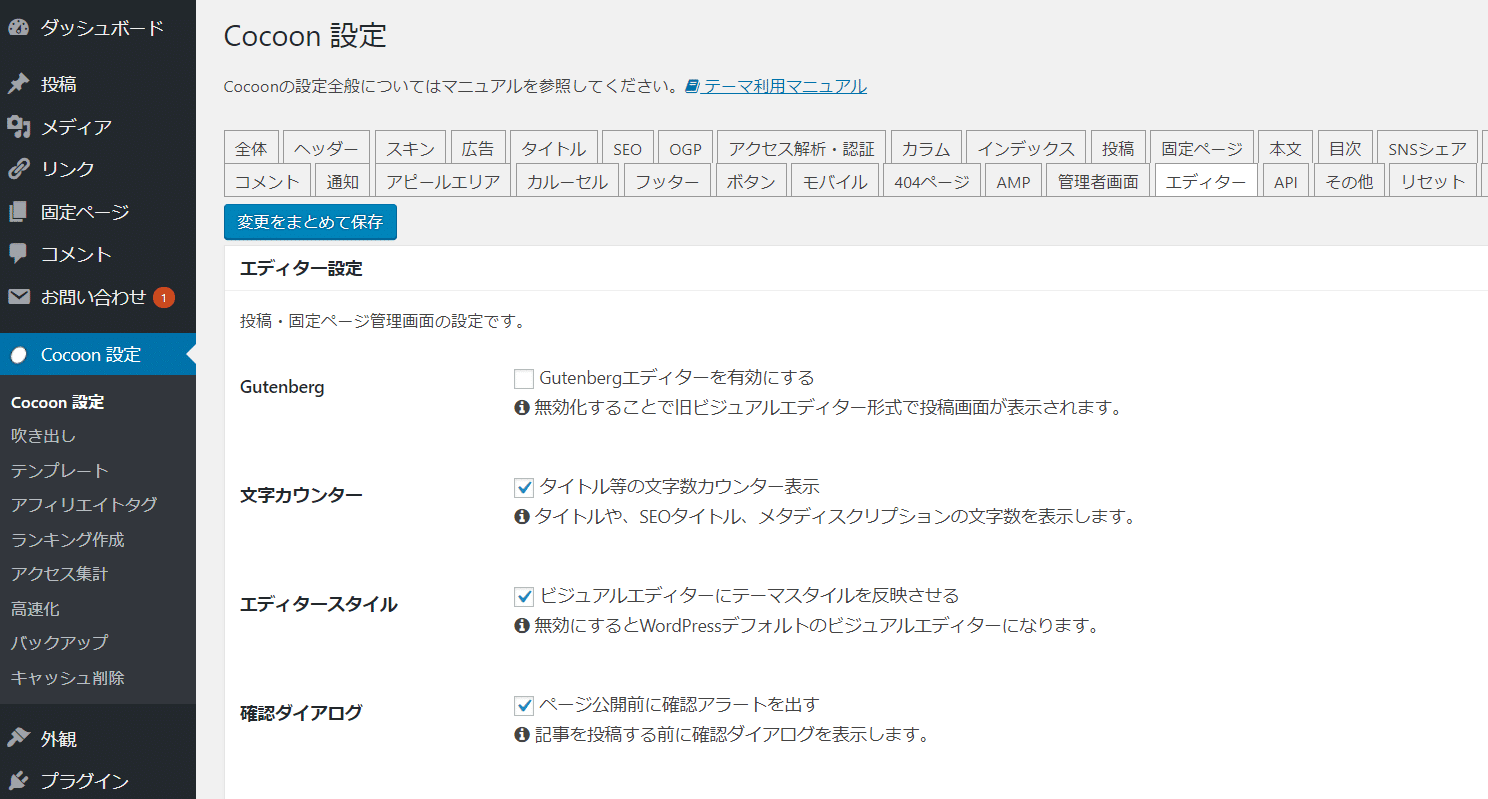
Task: Click the Dashboard gauge icon in sidebar
Action: [x=18, y=28]
